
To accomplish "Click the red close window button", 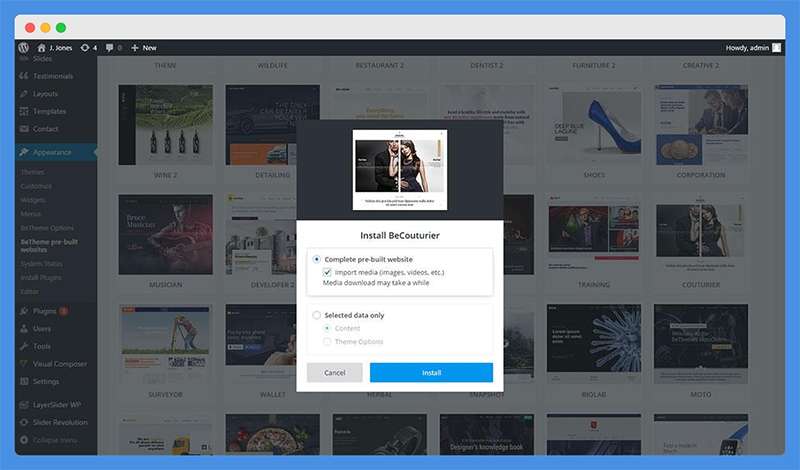I will pos(30,28).
